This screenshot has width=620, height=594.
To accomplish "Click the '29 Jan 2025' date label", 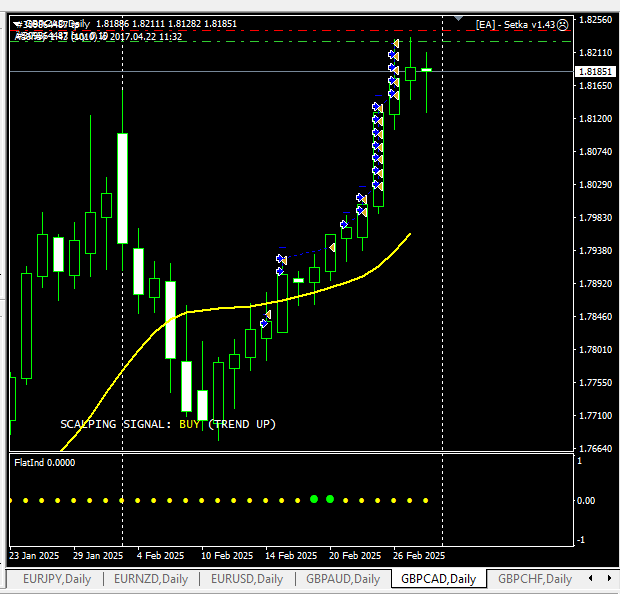I will [x=98, y=556].
